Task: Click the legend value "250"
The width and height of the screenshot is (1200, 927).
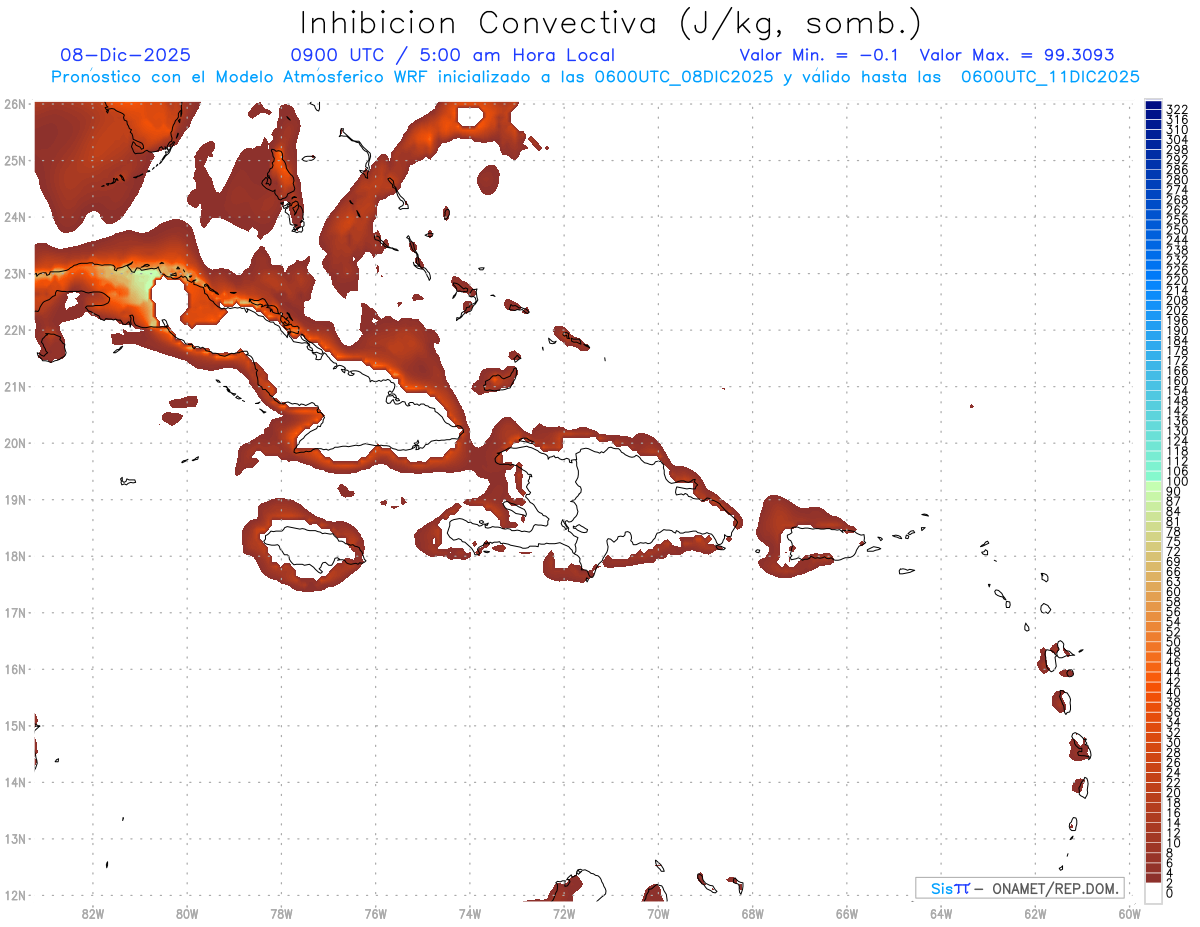Action: coord(1177,230)
